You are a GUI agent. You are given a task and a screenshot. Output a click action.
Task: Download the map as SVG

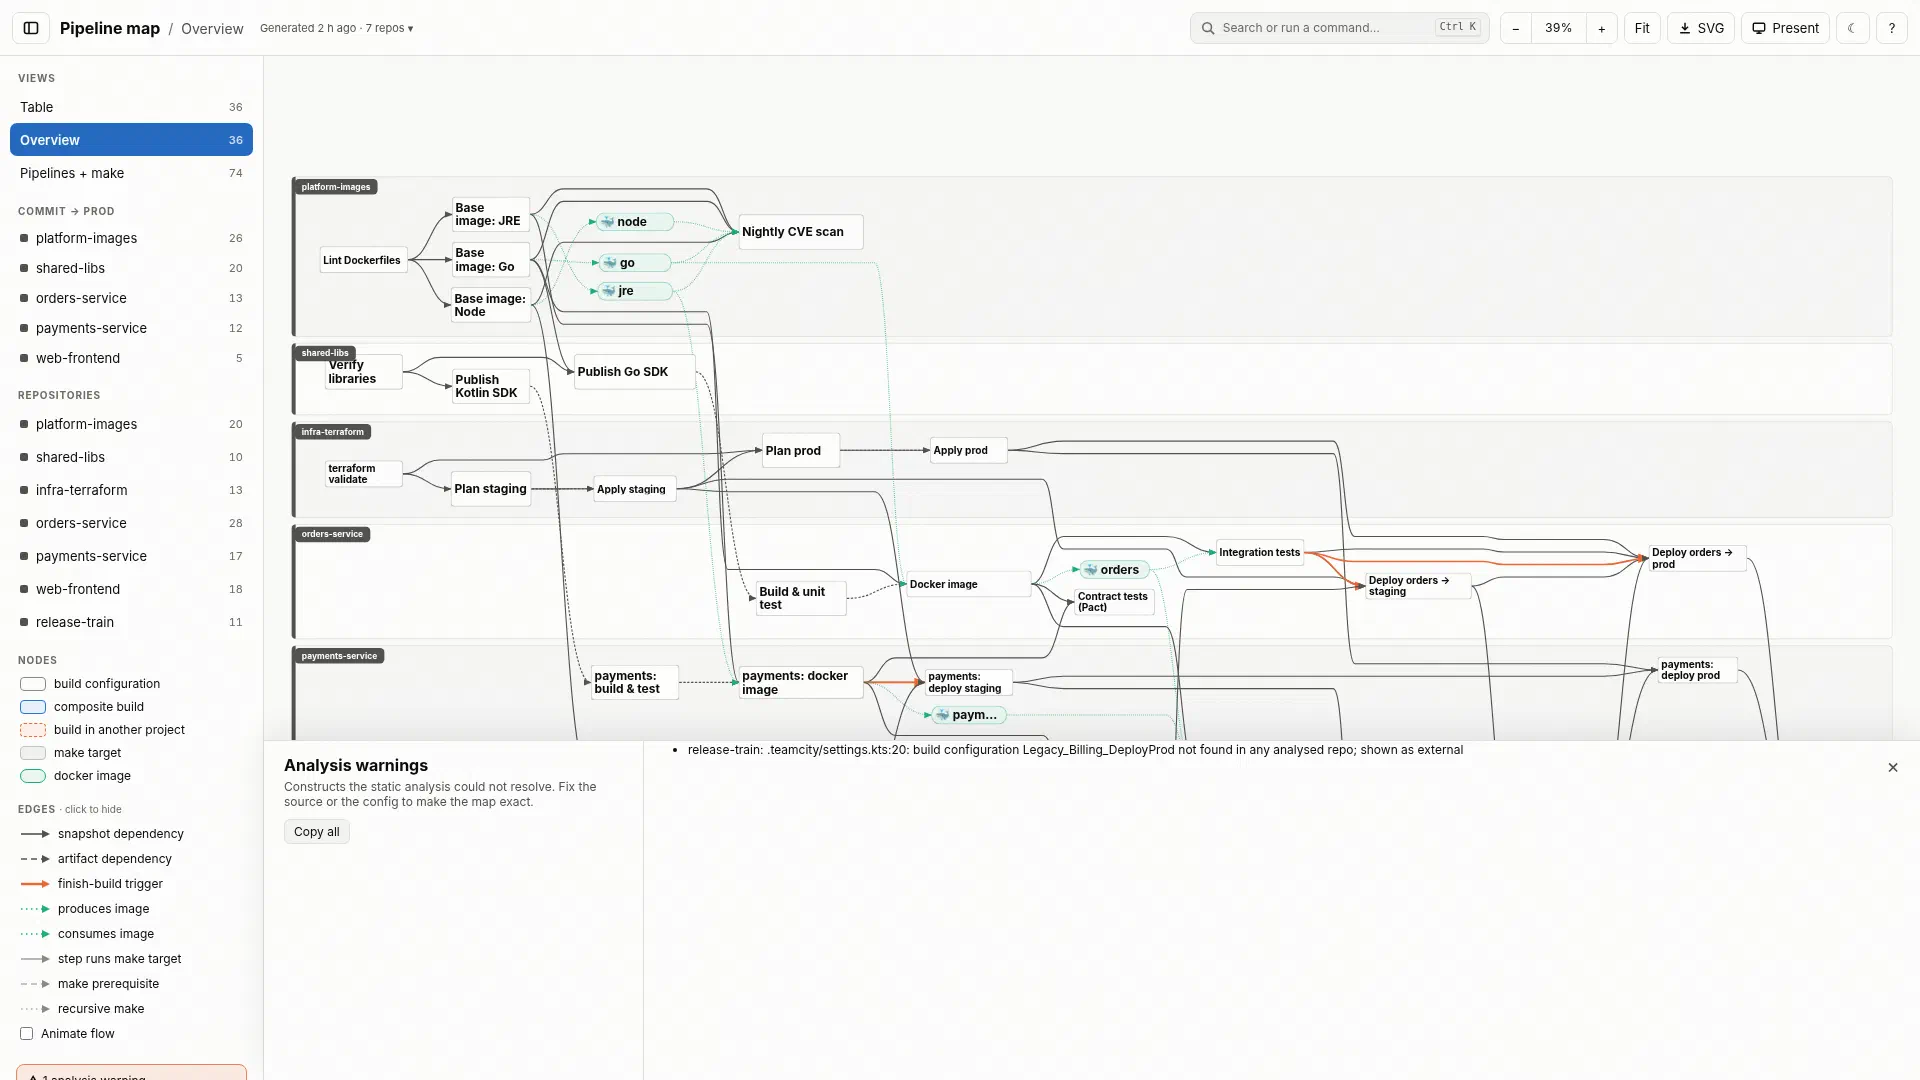[x=1701, y=28]
